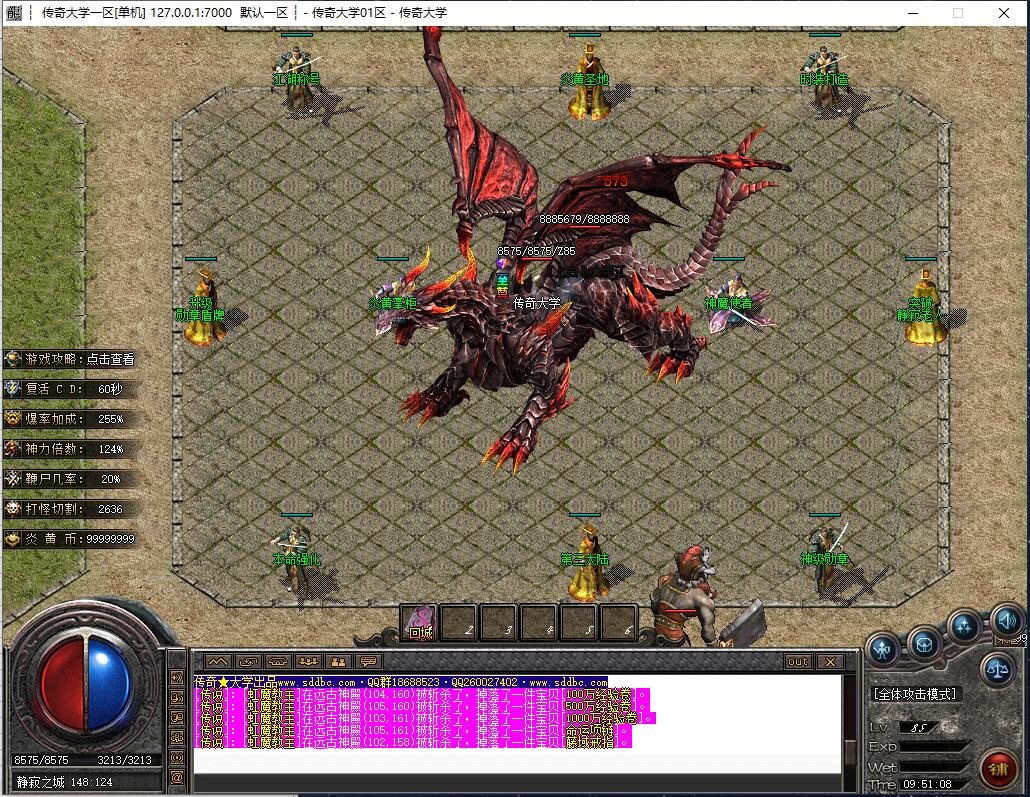Talk to the 升级勋章盾牌 NPC
This screenshot has height=797, width=1030.
tap(204, 307)
